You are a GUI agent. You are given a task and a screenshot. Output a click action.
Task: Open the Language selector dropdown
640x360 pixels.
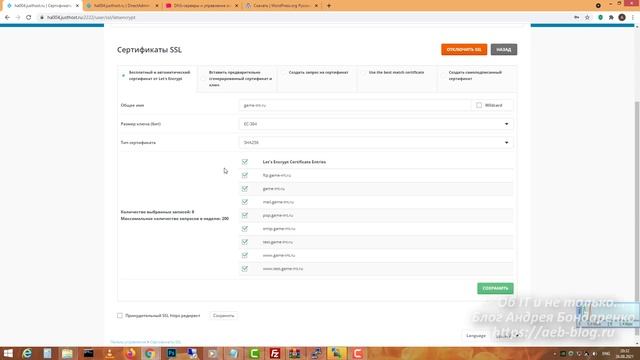[x=507, y=336]
